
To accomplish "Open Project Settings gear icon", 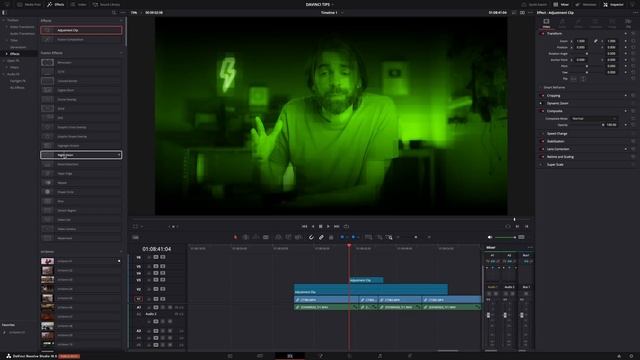I will [631, 356].
